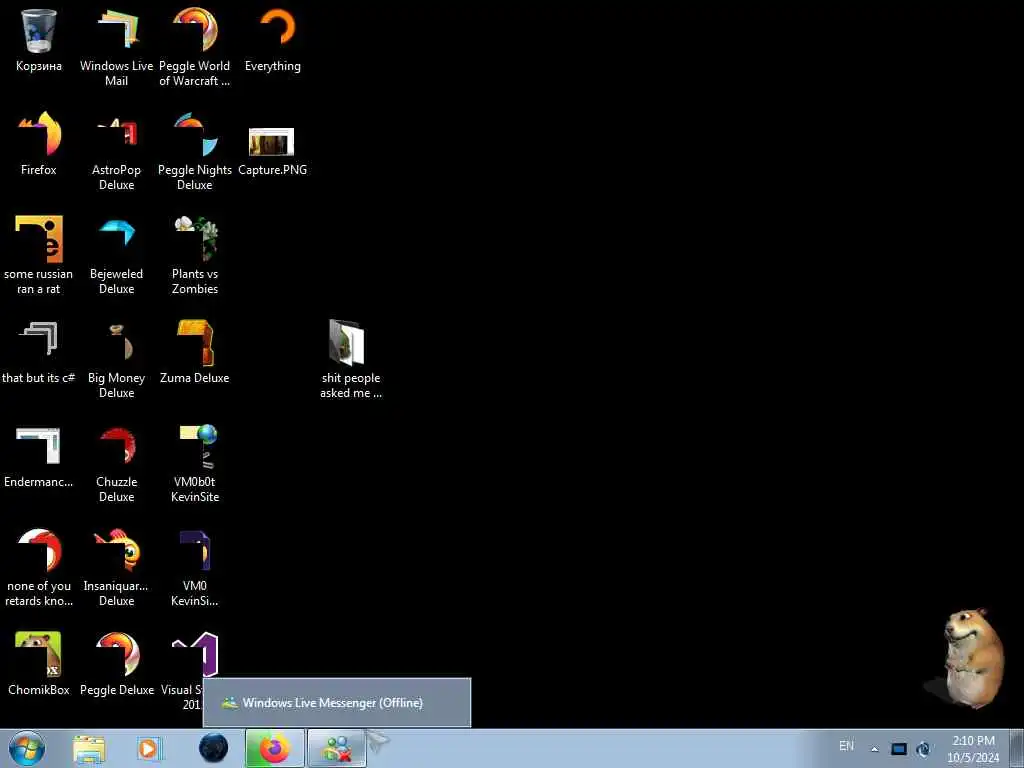Open the Корзина recycle bin icon
Viewport: 1024px width, 768px height.
39,40
